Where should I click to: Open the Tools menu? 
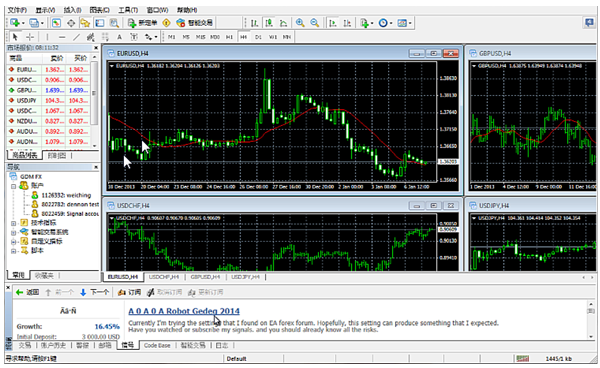coord(128,10)
